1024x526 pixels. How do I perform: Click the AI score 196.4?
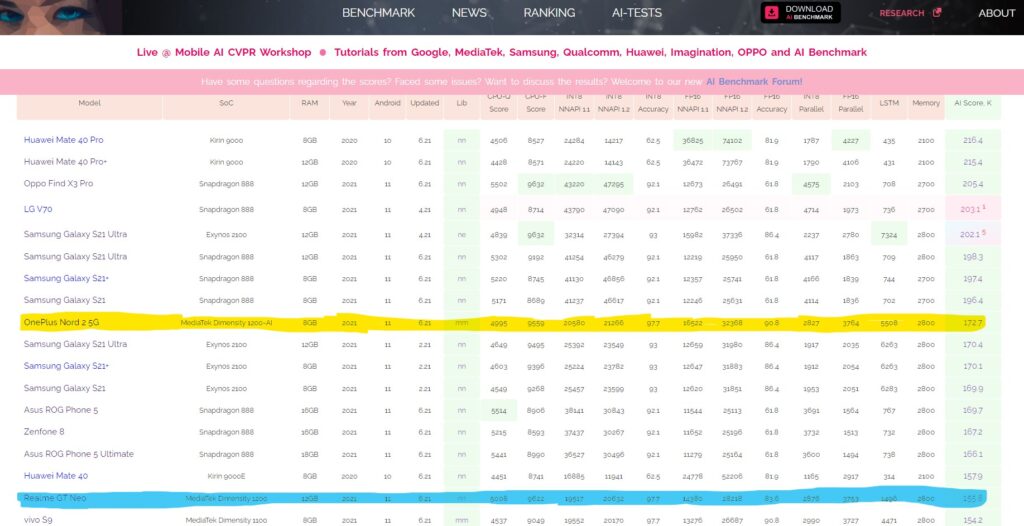click(972, 301)
